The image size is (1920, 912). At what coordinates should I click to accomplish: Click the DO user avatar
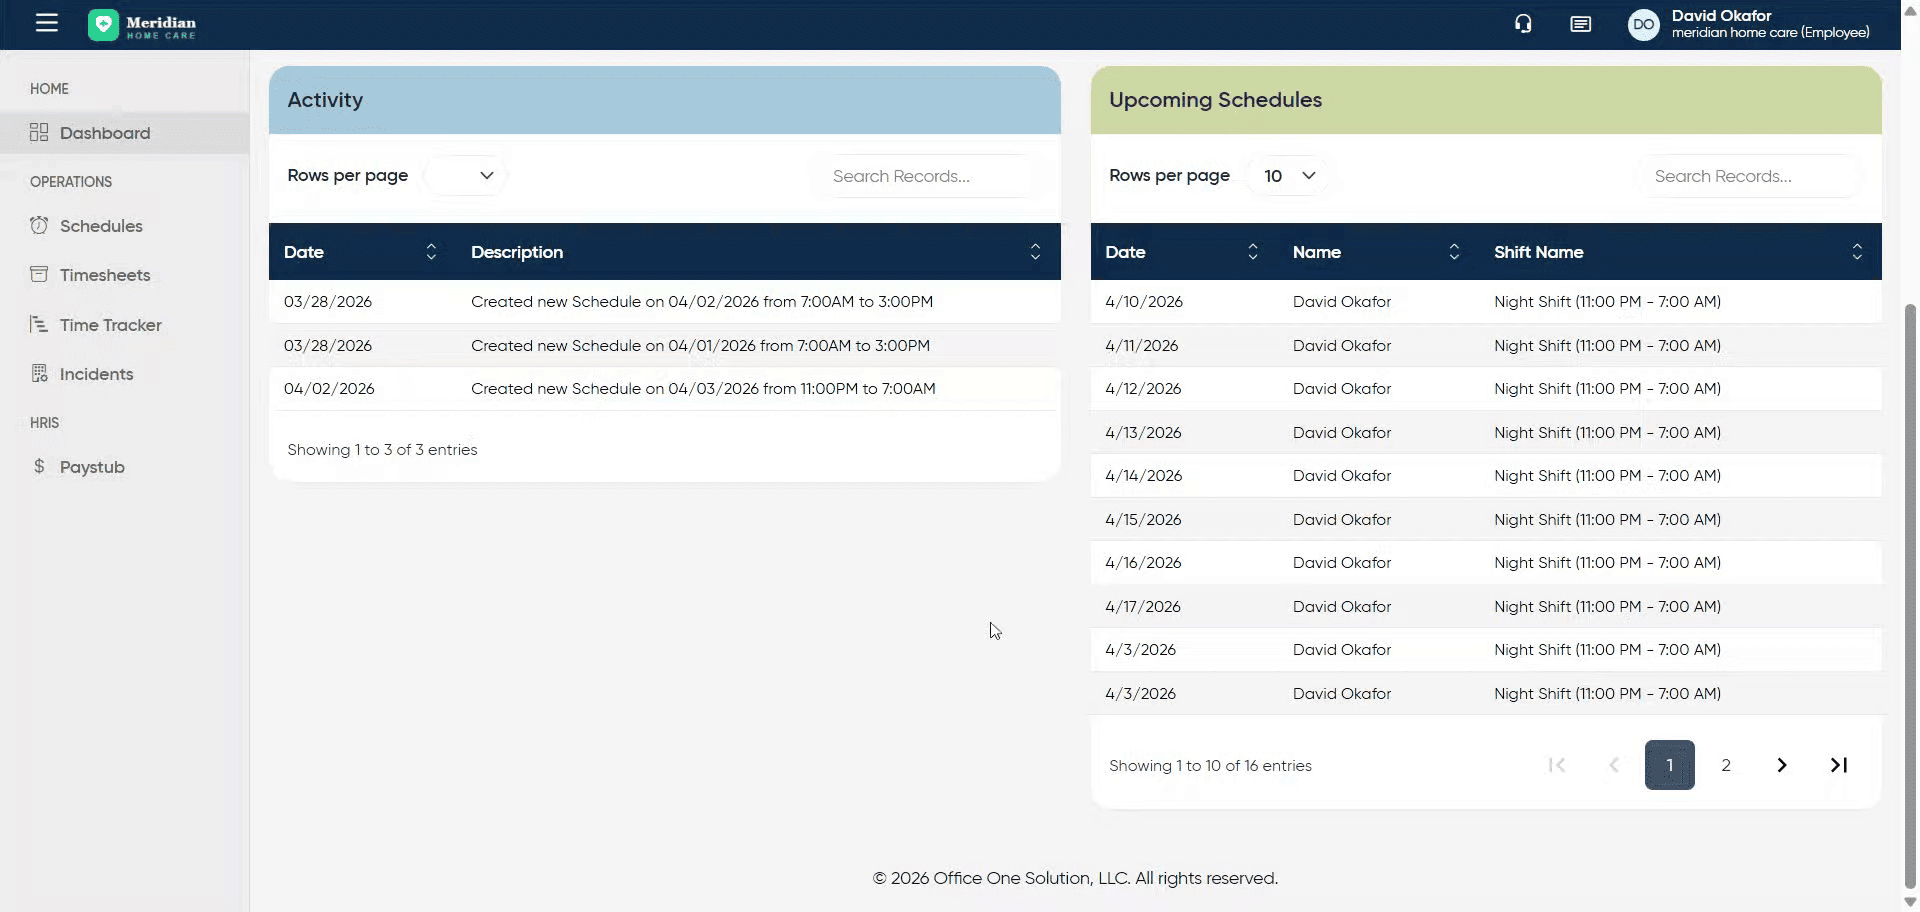(1643, 25)
